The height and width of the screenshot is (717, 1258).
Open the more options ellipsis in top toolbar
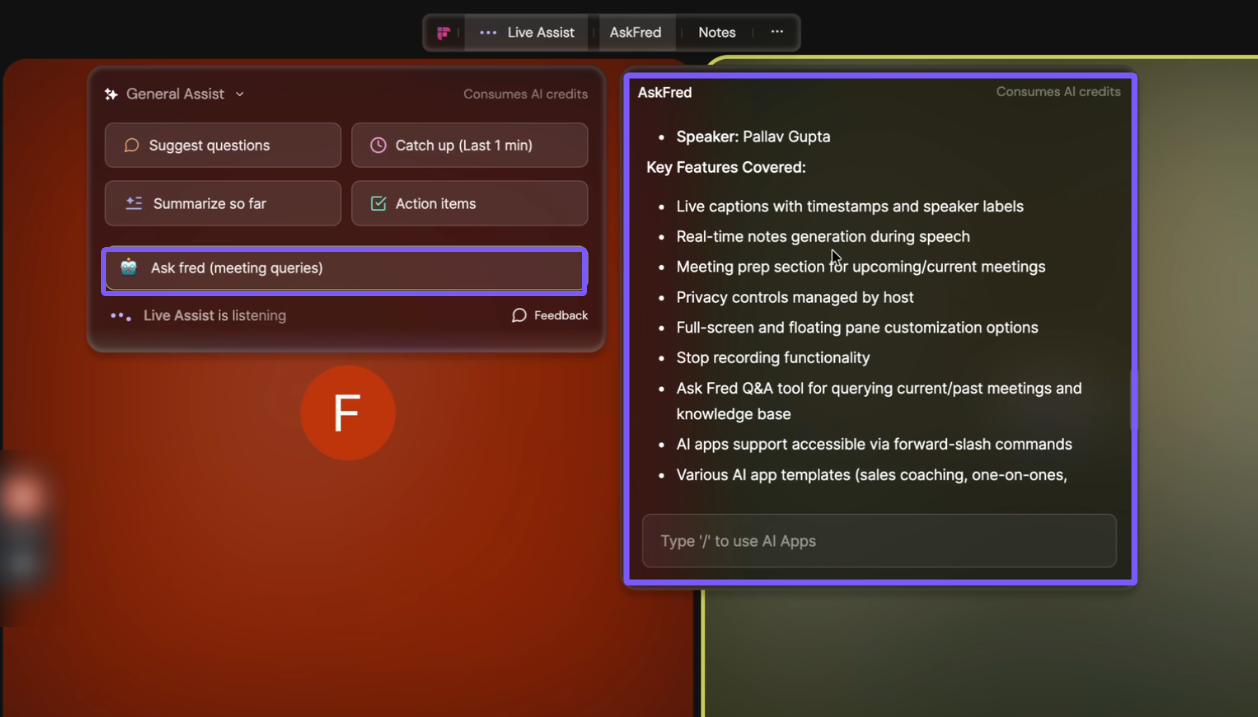point(777,32)
